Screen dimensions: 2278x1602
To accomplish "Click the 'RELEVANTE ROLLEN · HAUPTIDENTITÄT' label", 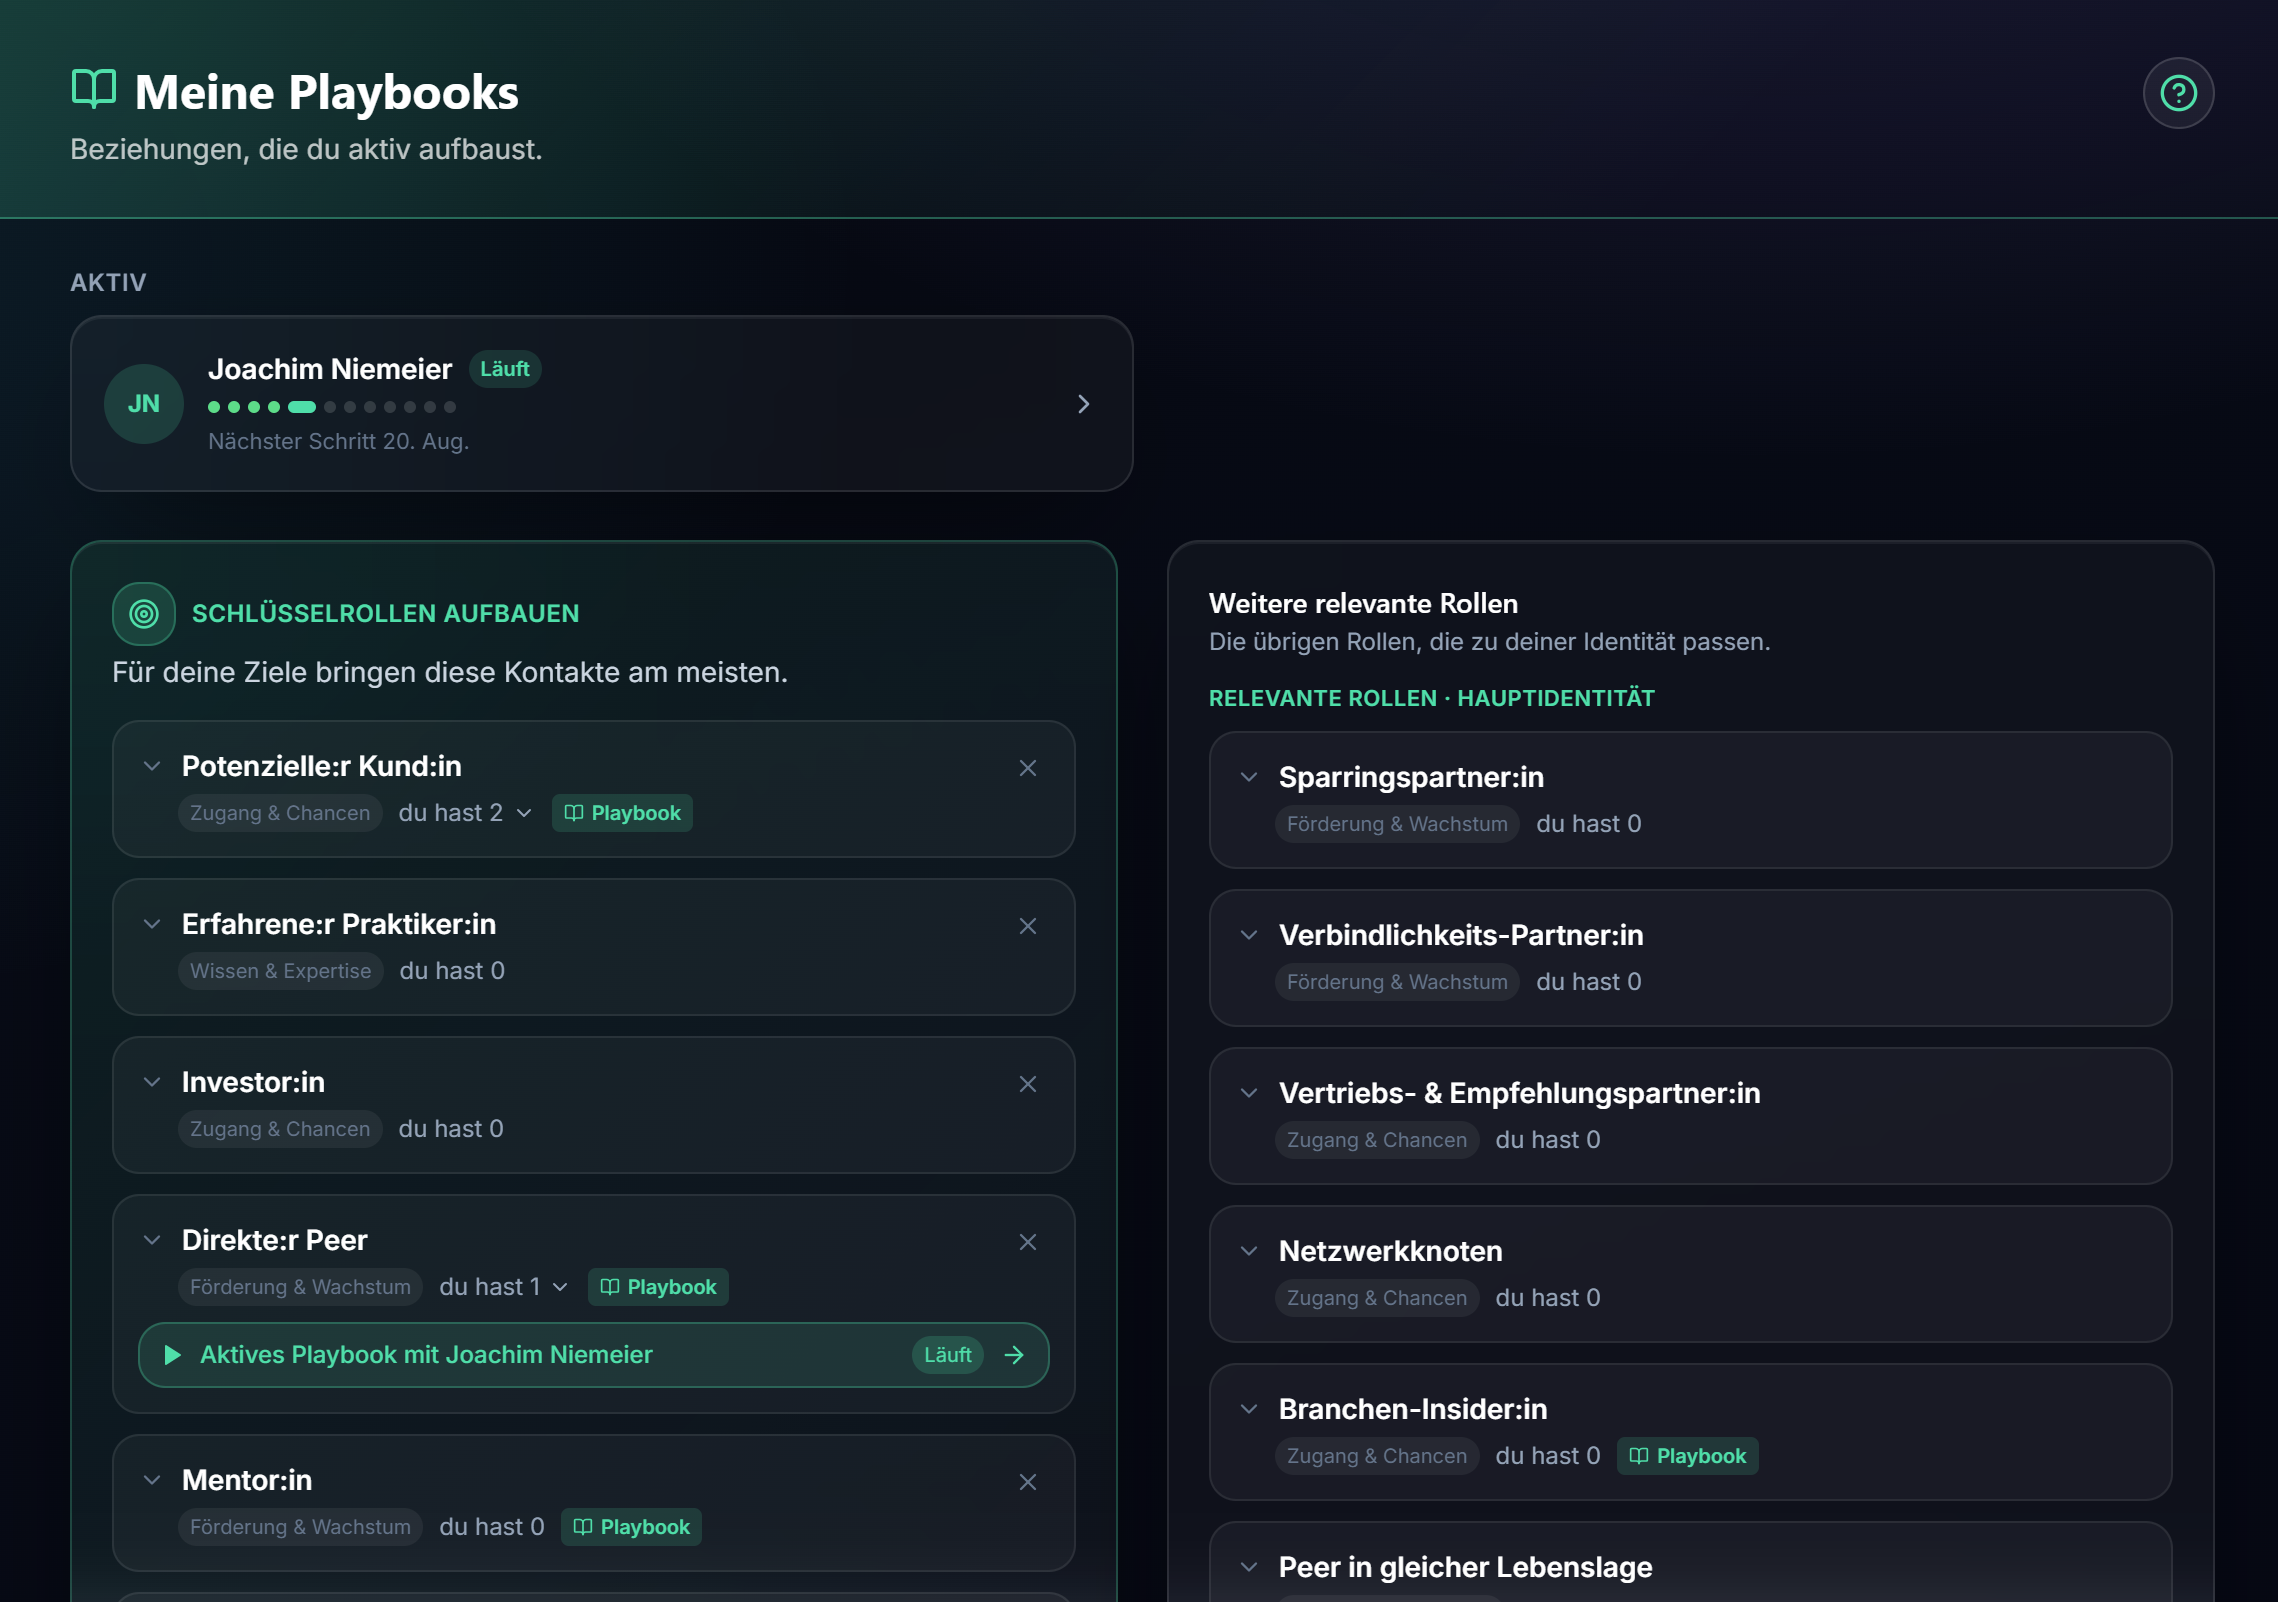I will pos(1432,698).
